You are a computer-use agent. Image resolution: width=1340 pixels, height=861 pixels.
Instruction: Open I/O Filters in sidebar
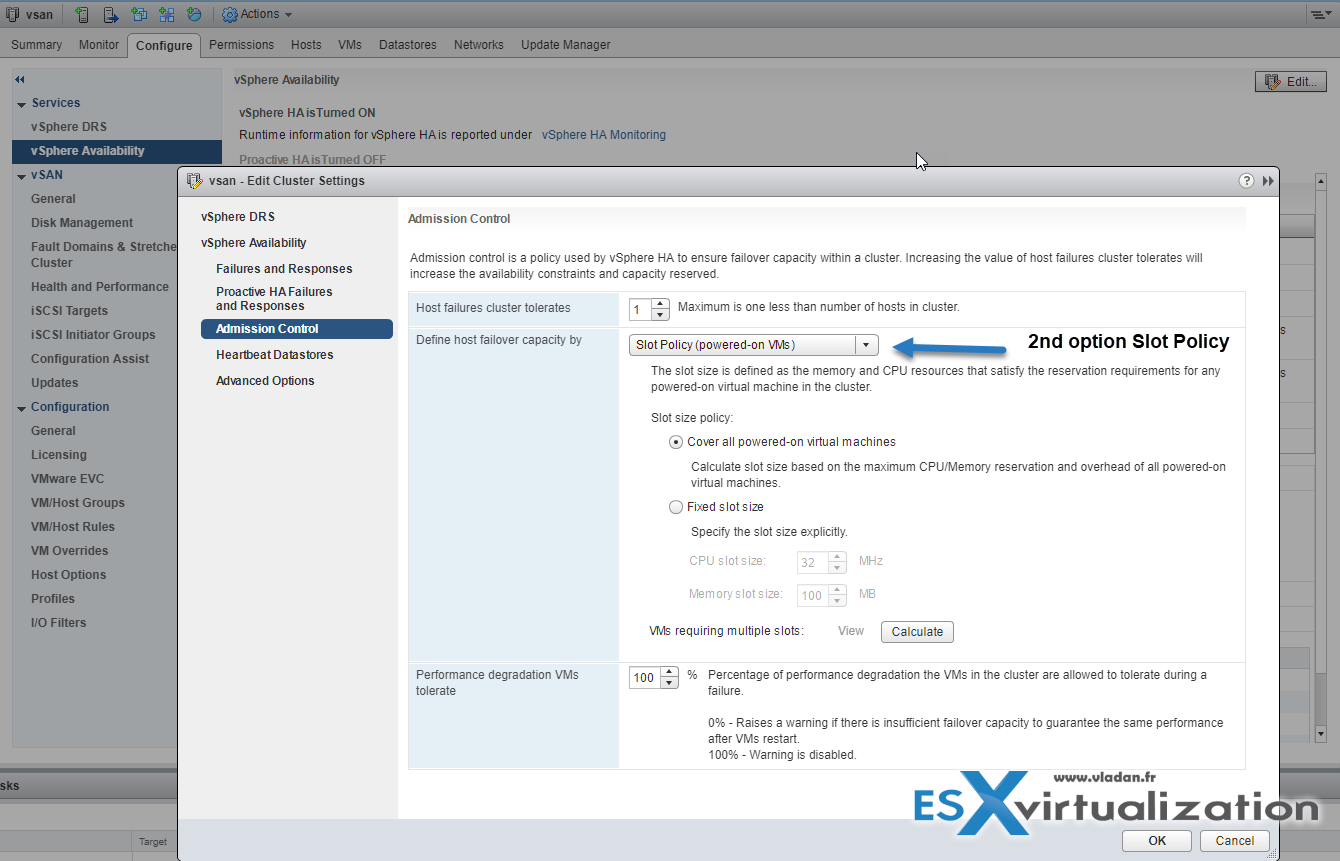point(58,623)
